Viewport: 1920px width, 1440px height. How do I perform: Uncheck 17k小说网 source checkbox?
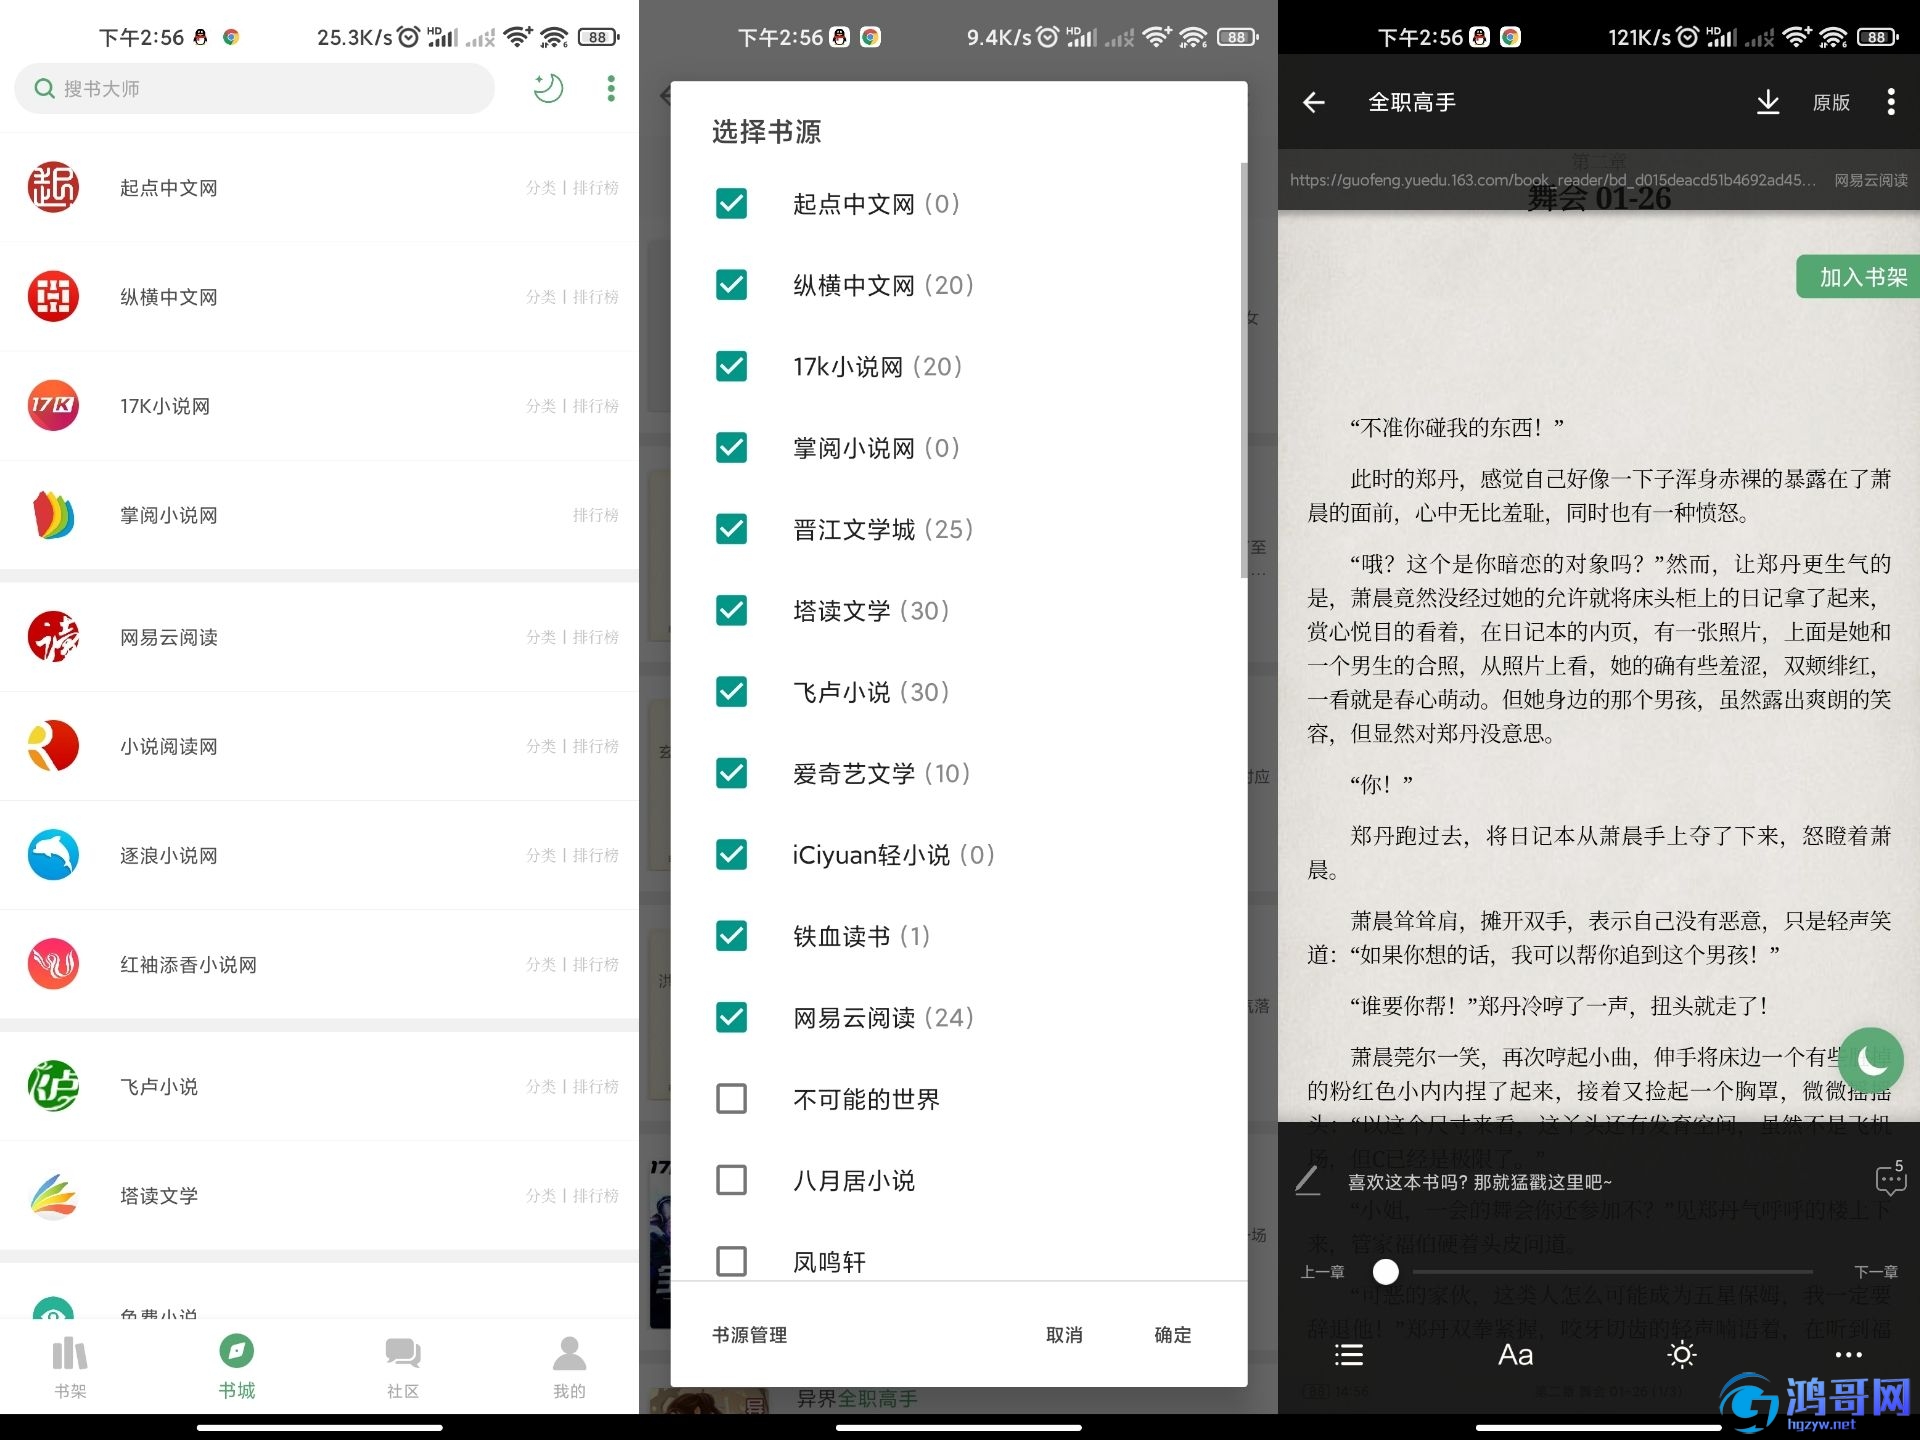click(731, 366)
